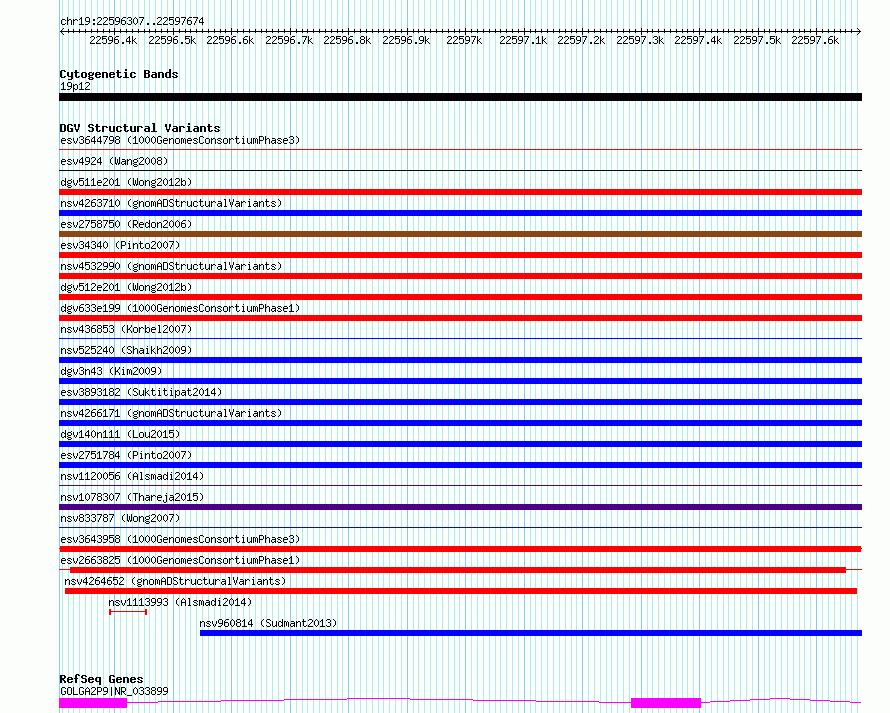
Task: Select nsv960814 (Sudmant2013) label
Action: pyautogui.click(x=268, y=623)
